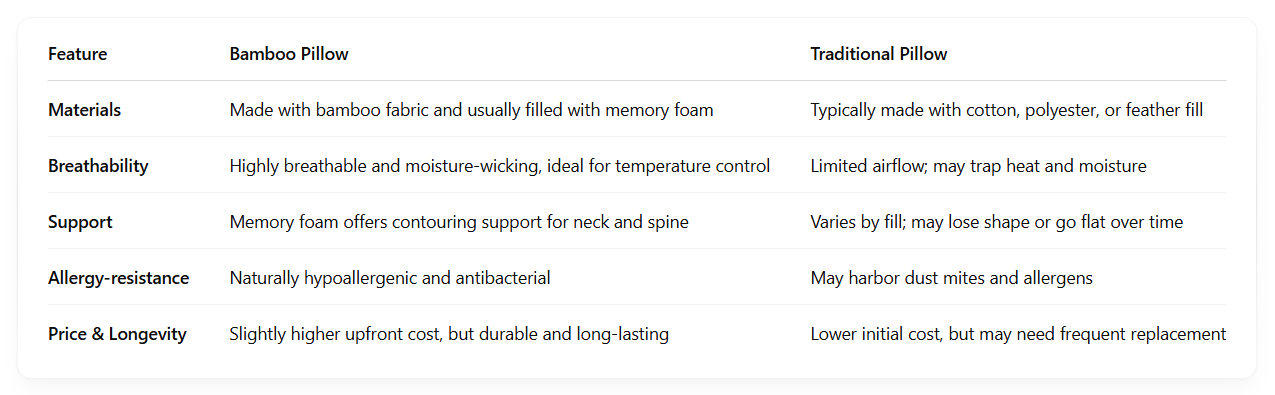Click the Breathability row label

click(98, 166)
